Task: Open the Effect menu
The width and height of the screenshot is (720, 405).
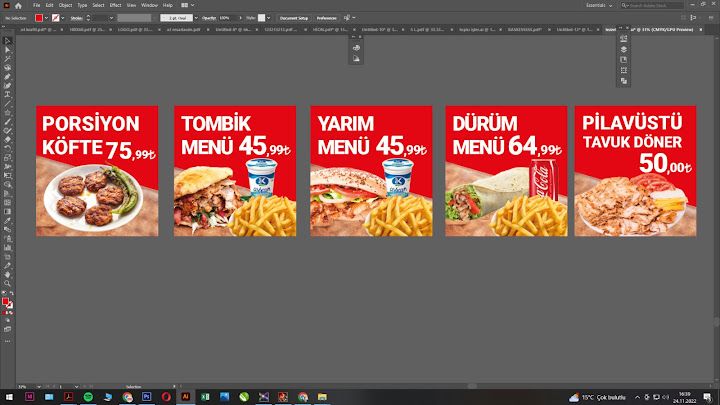Action: [115, 5]
